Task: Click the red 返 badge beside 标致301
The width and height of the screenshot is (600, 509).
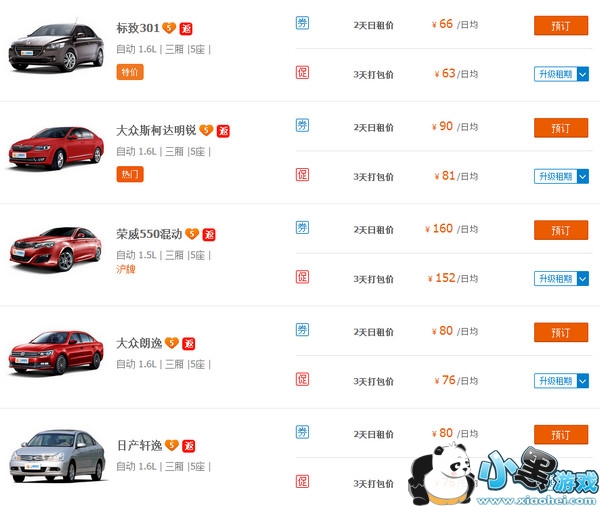Action: (x=186, y=27)
